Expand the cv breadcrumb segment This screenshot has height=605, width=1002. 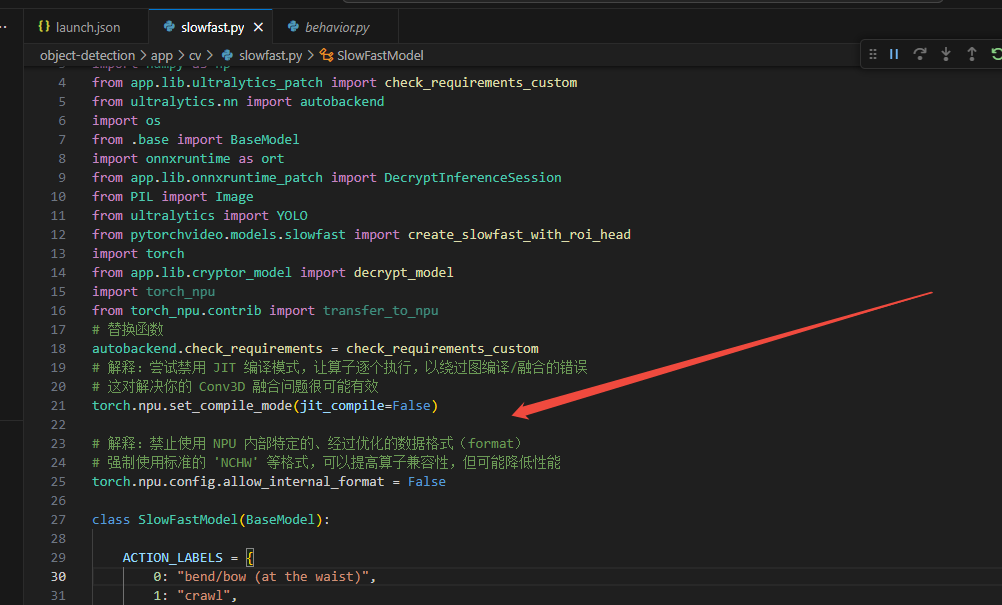[x=196, y=55]
